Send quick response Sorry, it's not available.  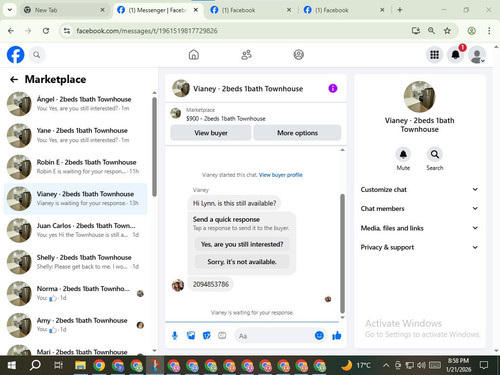click(x=242, y=262)
